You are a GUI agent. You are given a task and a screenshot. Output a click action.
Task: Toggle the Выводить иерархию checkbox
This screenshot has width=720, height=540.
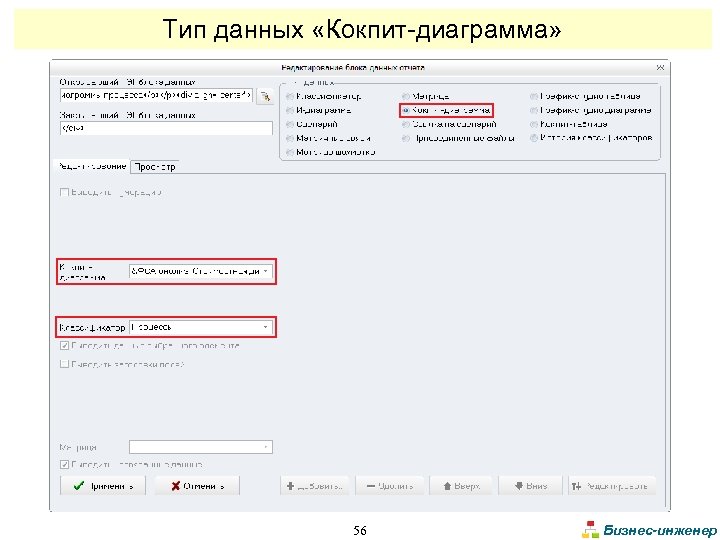(64, 192)
